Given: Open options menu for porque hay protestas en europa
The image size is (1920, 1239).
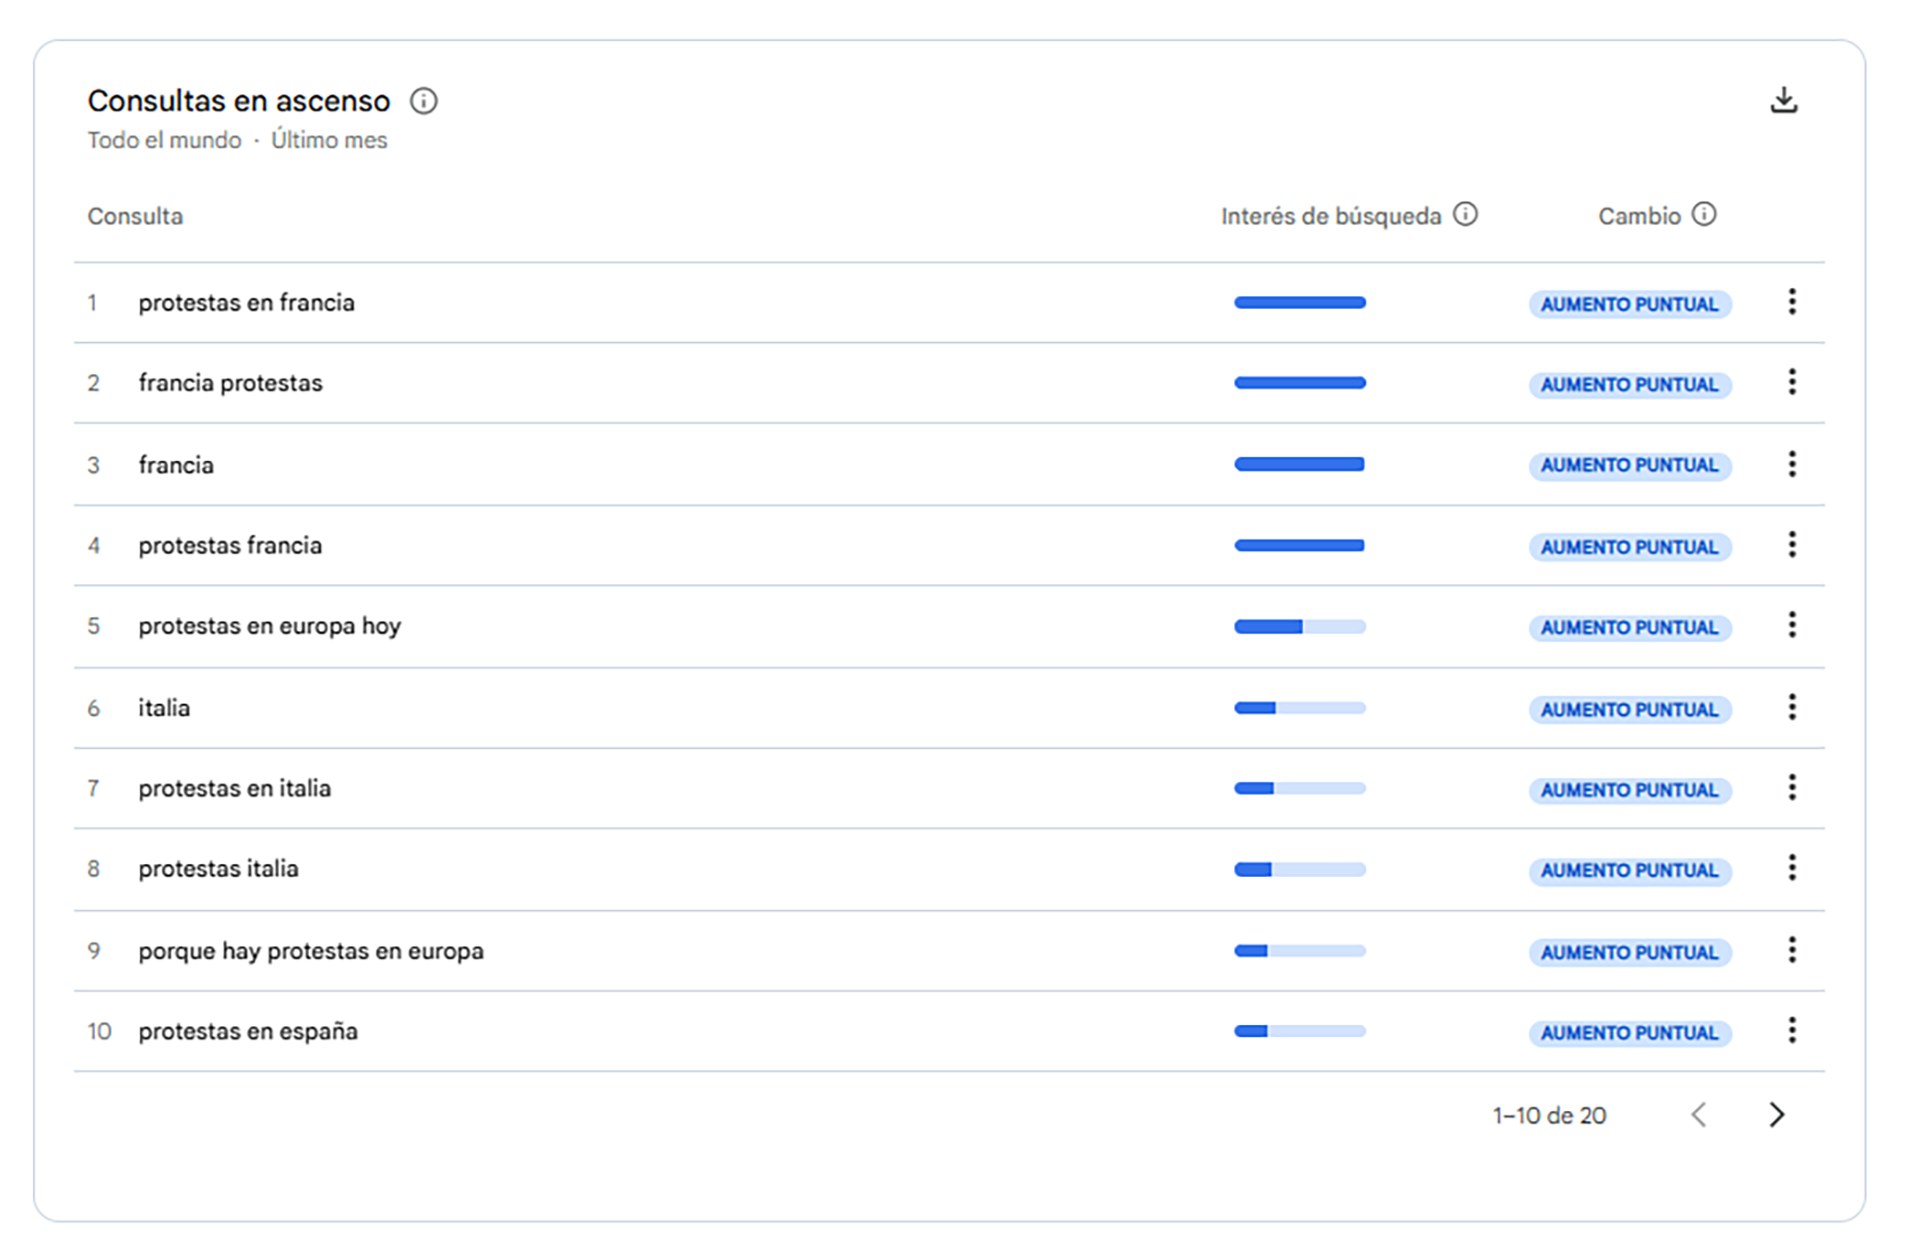Looking at the screenshot, I should [x=1791, y=950].
